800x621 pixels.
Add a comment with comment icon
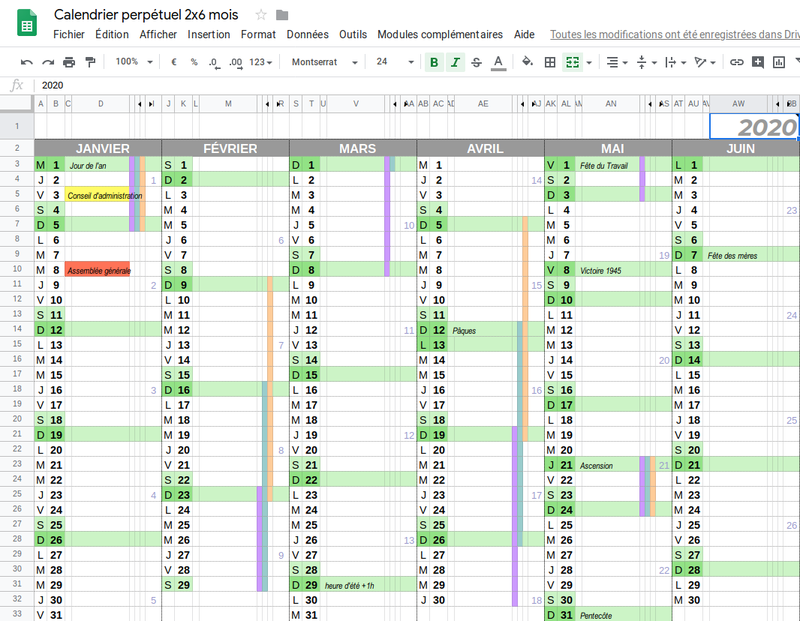tap(758, 62)
